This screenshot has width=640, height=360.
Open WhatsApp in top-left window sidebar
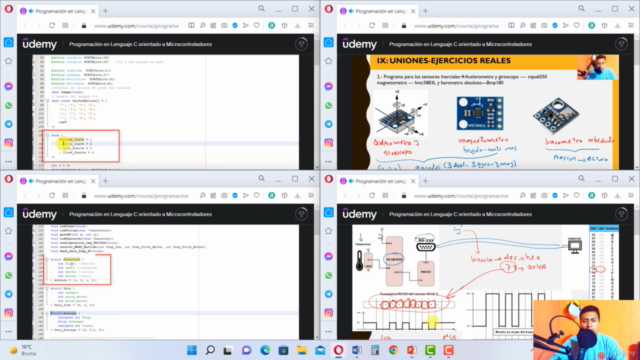click(9, 105)
